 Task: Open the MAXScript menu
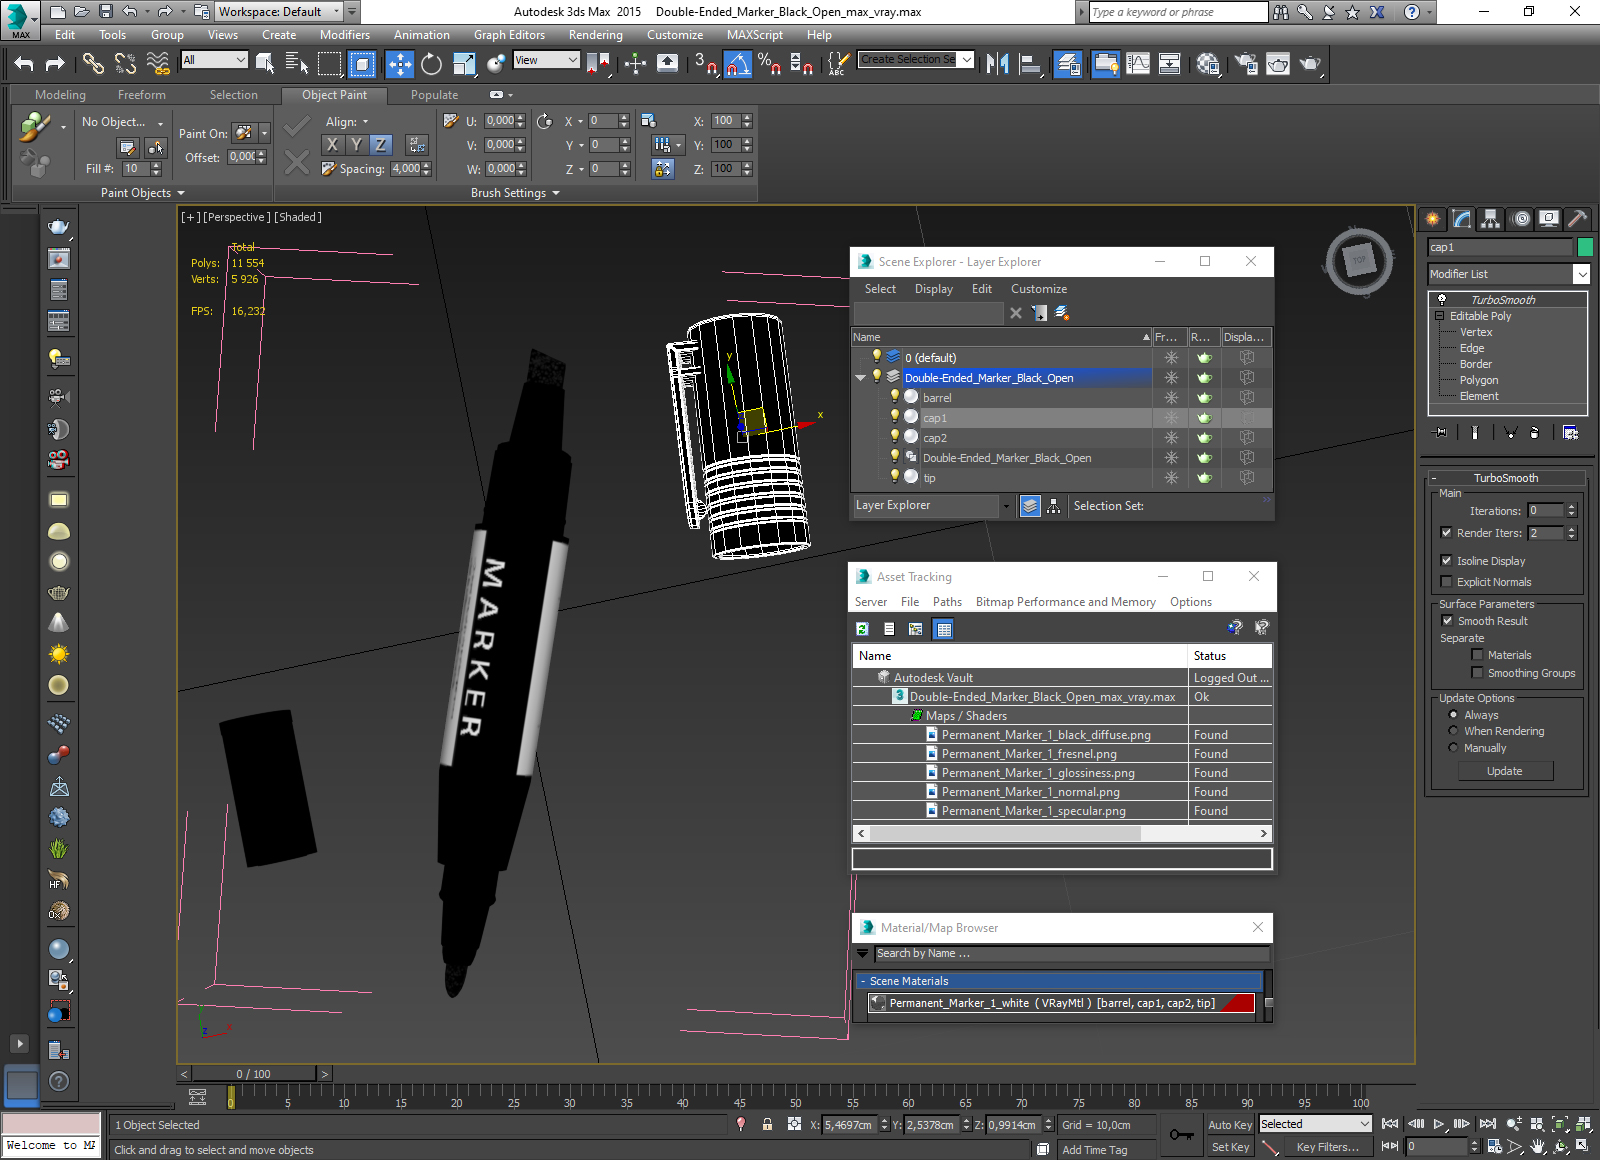755,35
